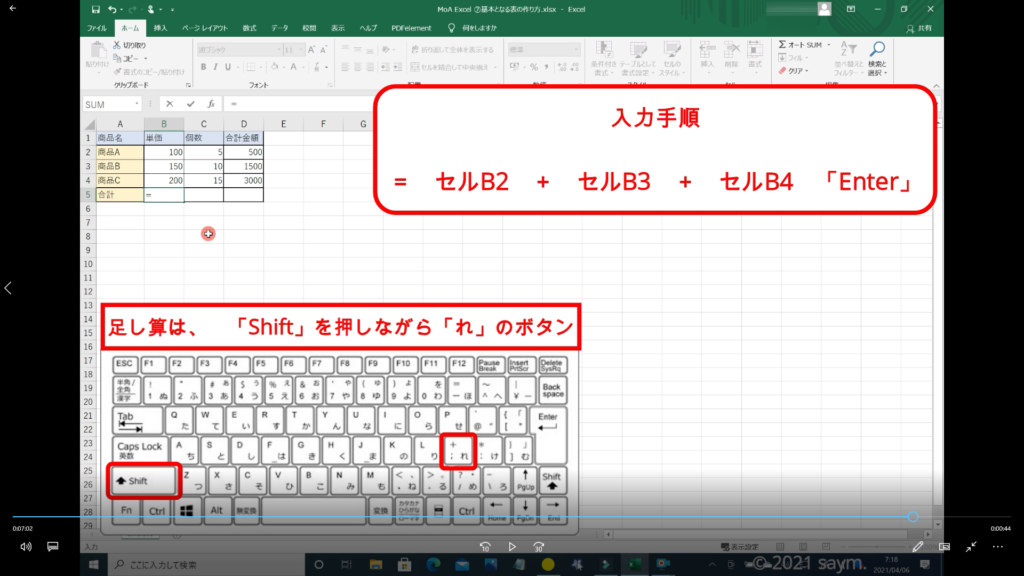The image size is (1024, 576).
Task: Open the AutoSum dropdown arrow
Action: pyautogui.click(x=827, y=45)
